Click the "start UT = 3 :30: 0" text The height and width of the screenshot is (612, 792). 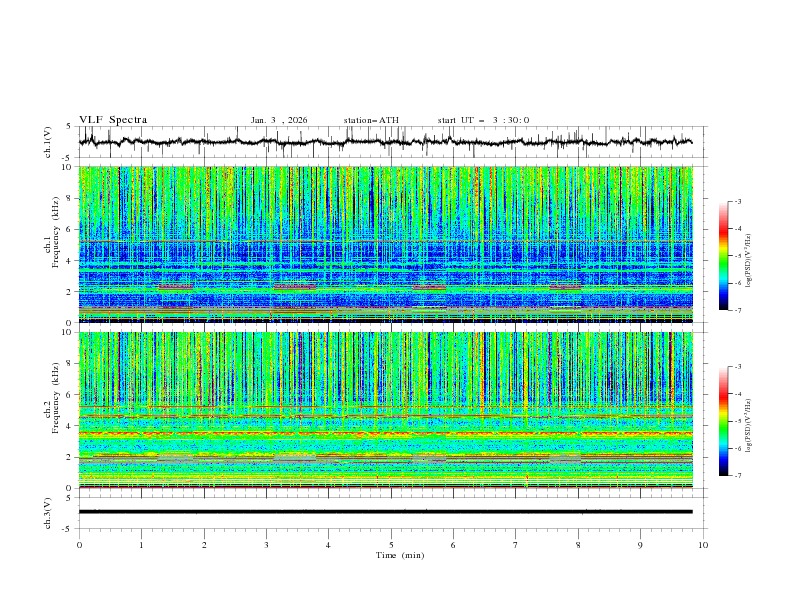point(483,120)
